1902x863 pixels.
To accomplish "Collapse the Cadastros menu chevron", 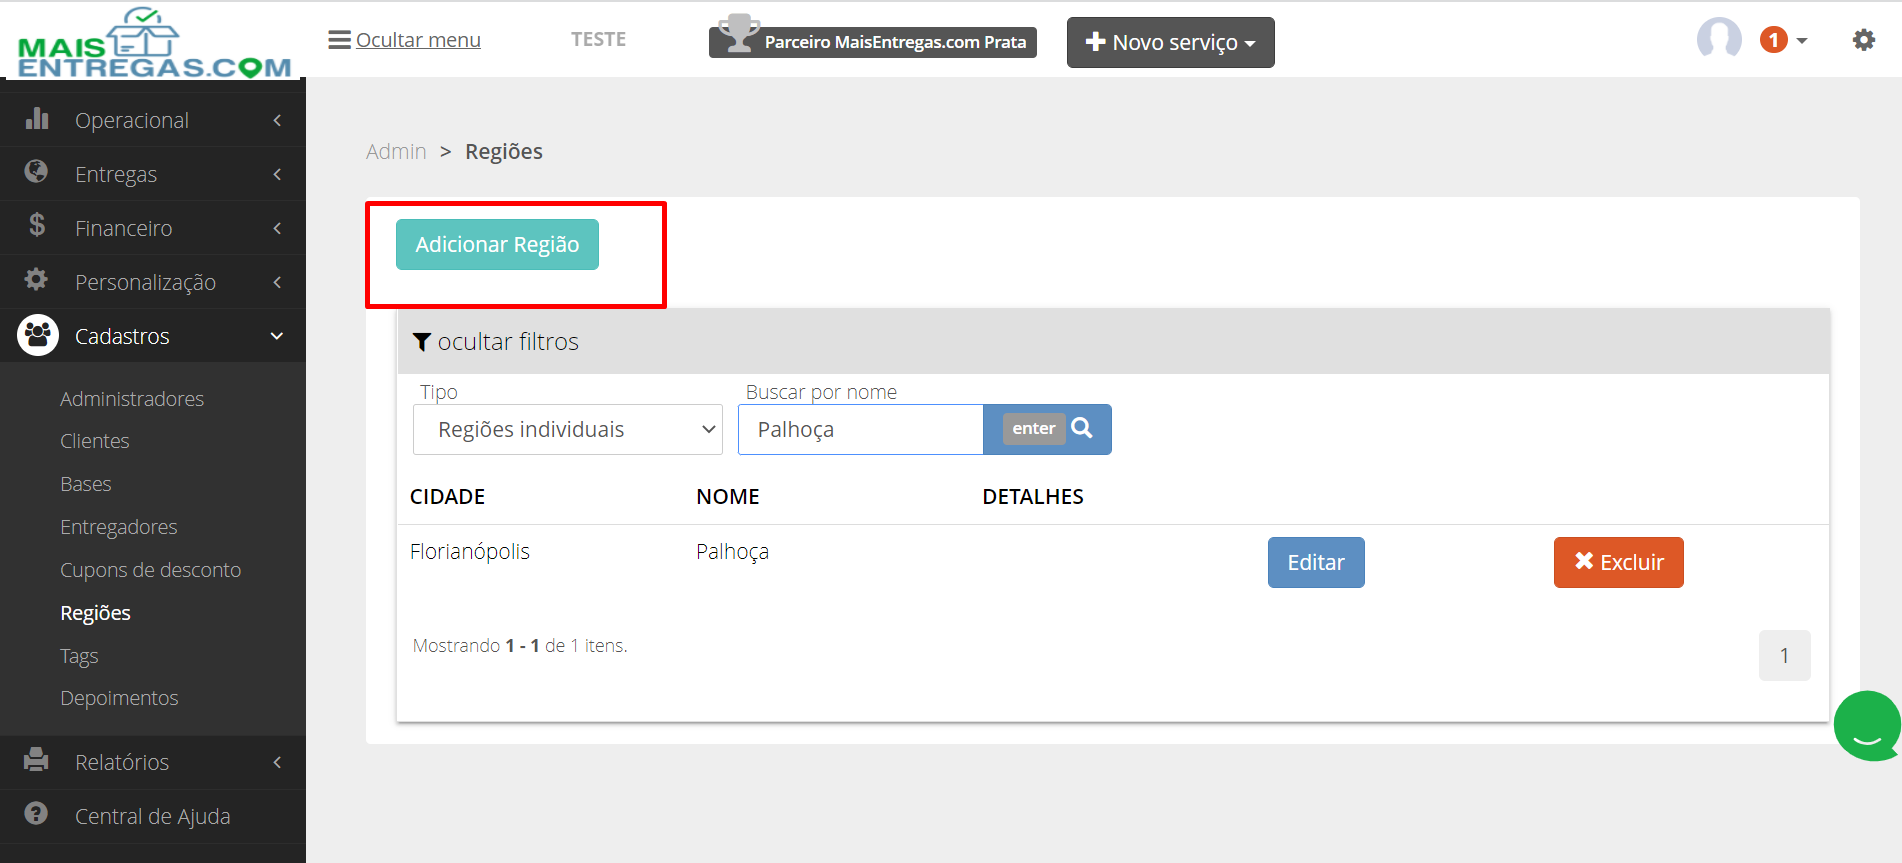I will (x=277, y=336).
